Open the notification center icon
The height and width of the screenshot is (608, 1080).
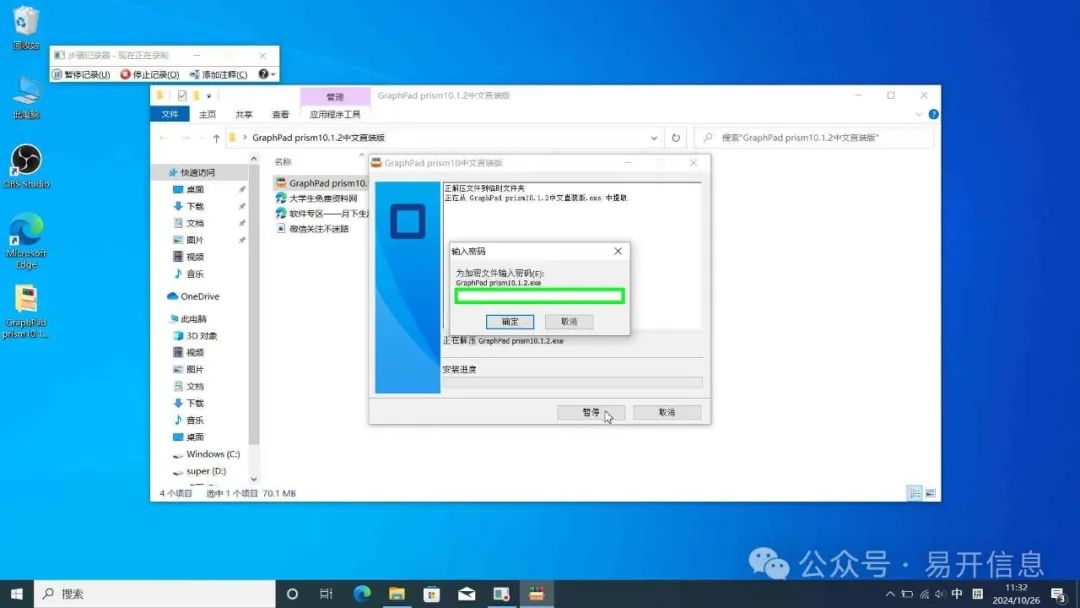1059,594
